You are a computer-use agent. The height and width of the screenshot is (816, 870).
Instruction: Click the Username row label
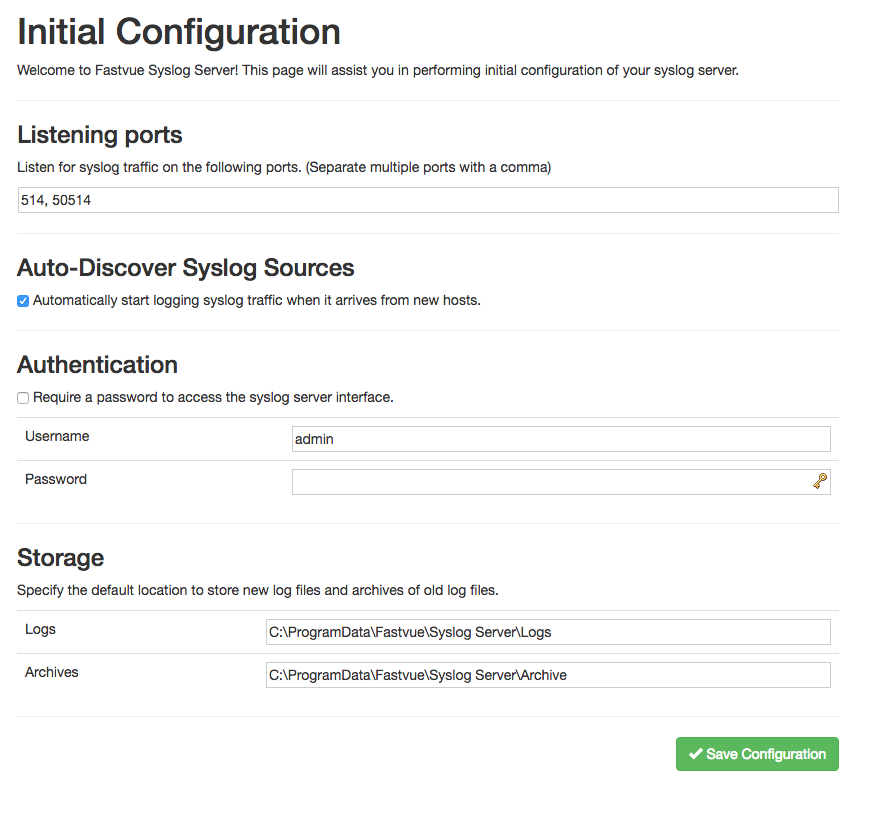[x=57, y=436]
